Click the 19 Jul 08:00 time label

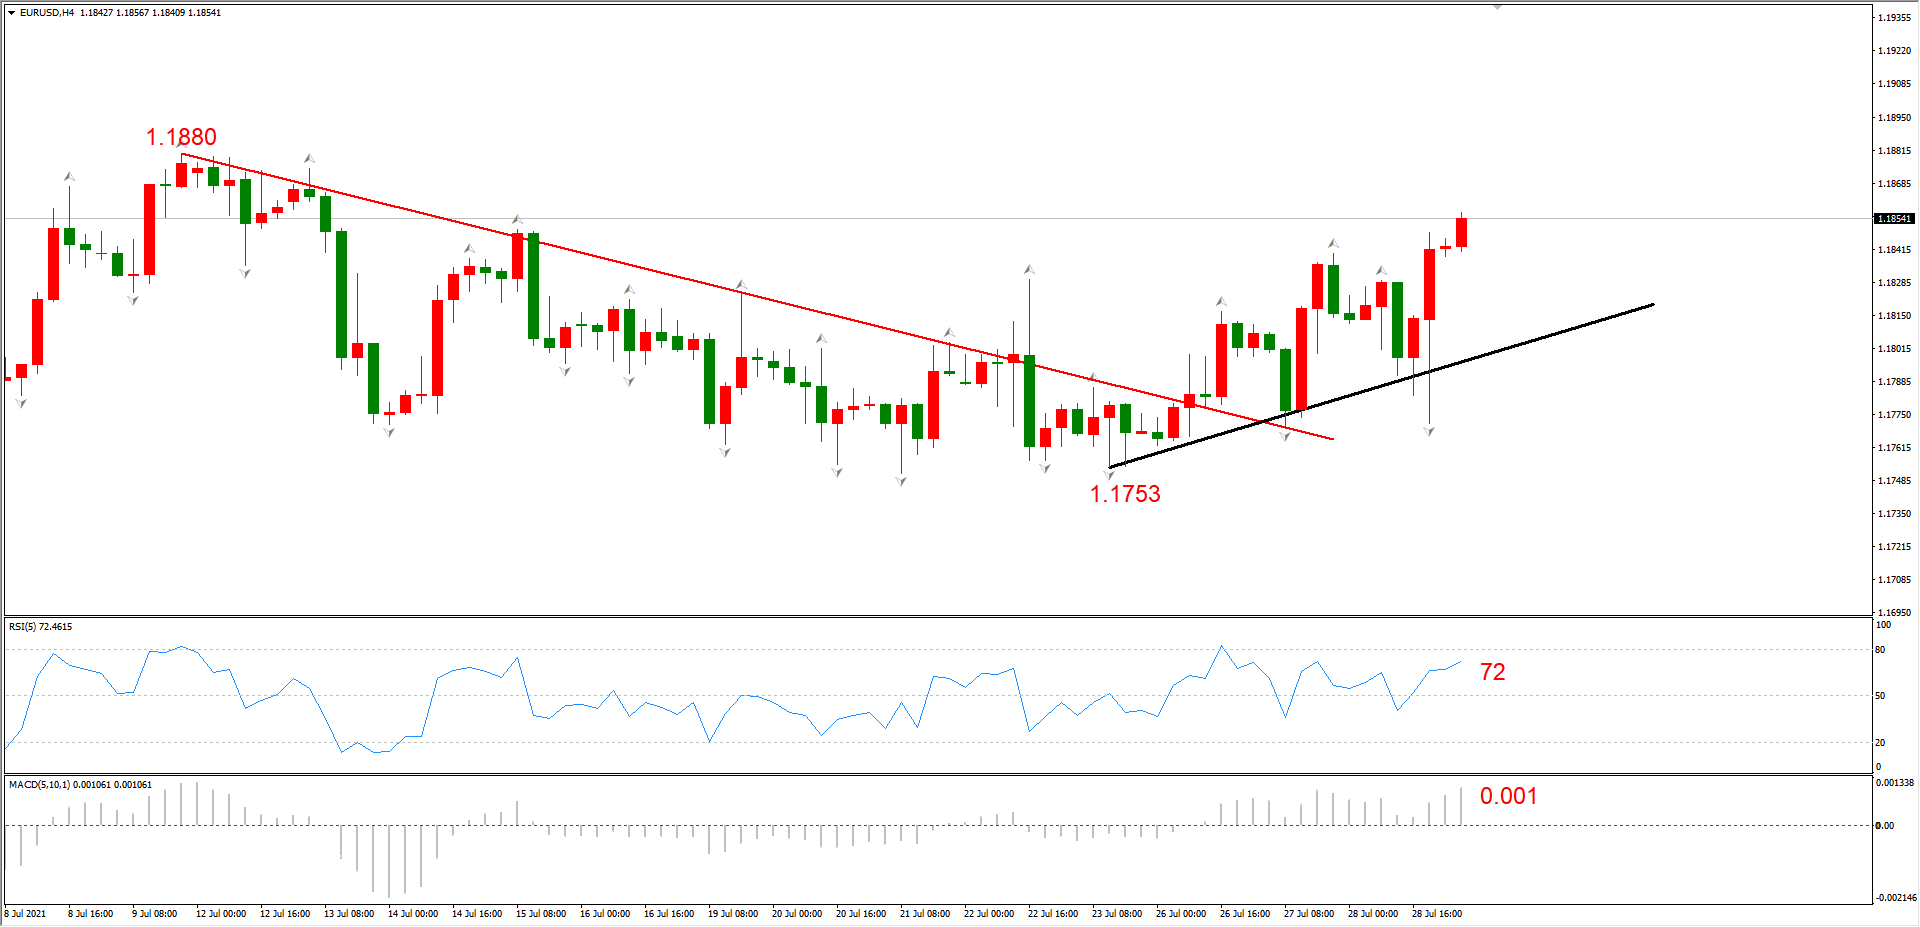(733, 914)
